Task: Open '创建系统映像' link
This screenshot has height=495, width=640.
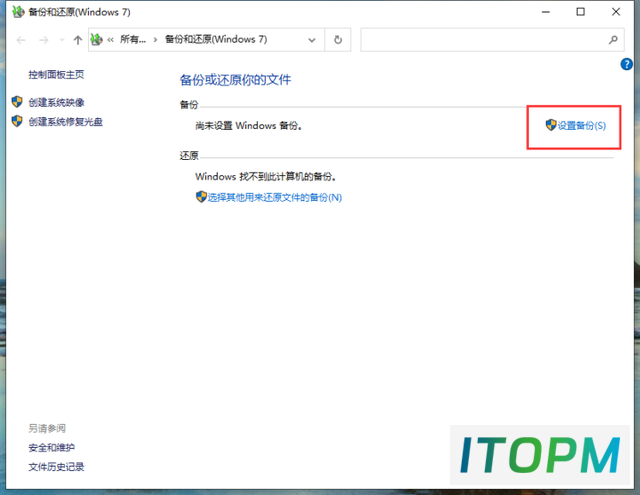Action: [x=56, y=102]
